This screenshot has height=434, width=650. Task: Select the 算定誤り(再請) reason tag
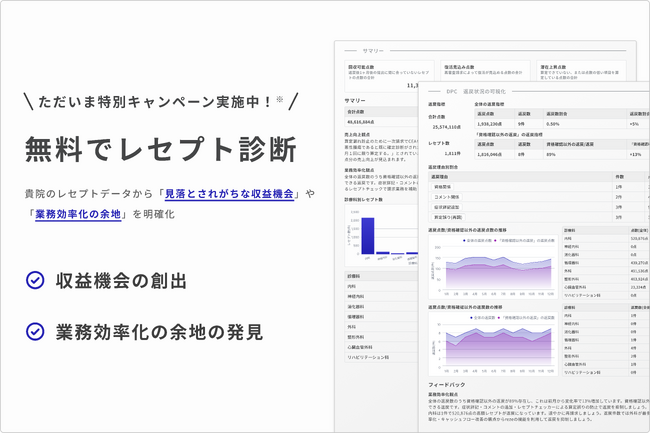coord(446,217)
